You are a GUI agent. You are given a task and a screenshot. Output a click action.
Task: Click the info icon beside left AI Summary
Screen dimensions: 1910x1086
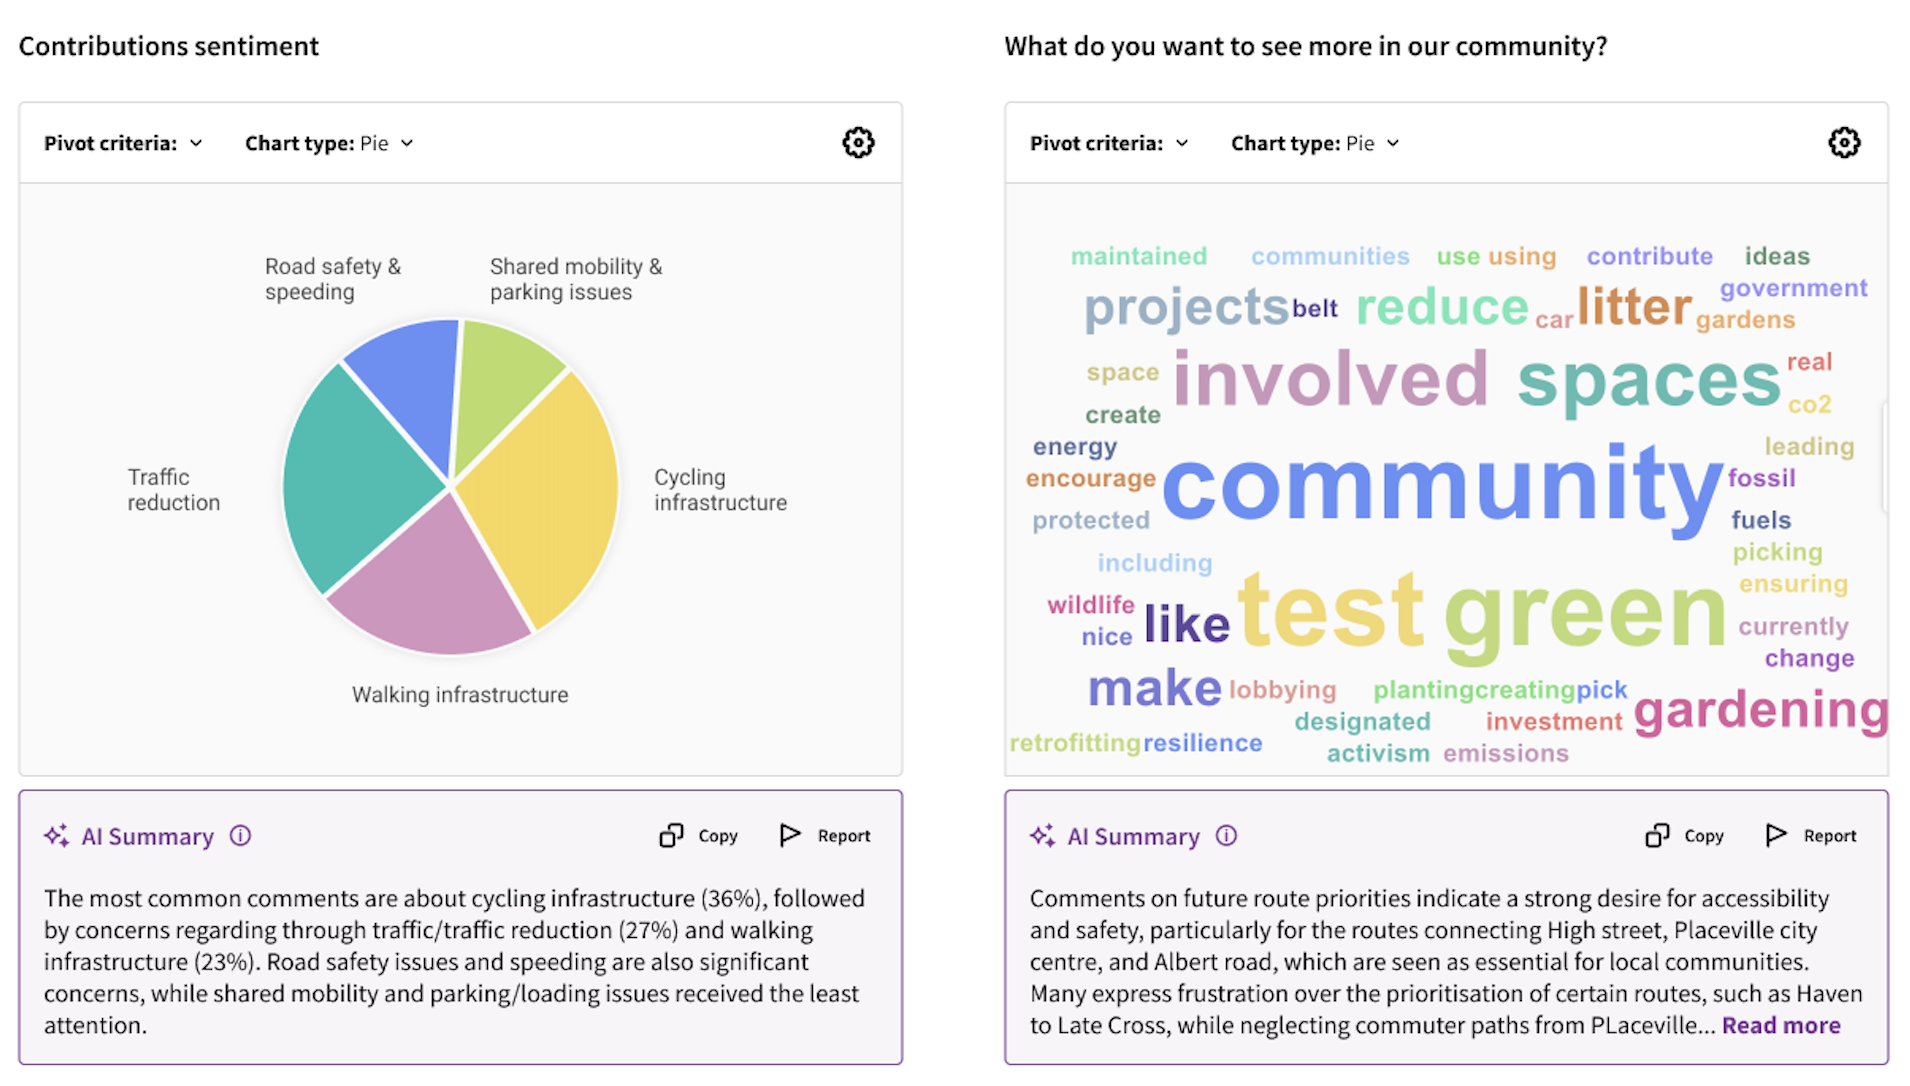[240, 835]
